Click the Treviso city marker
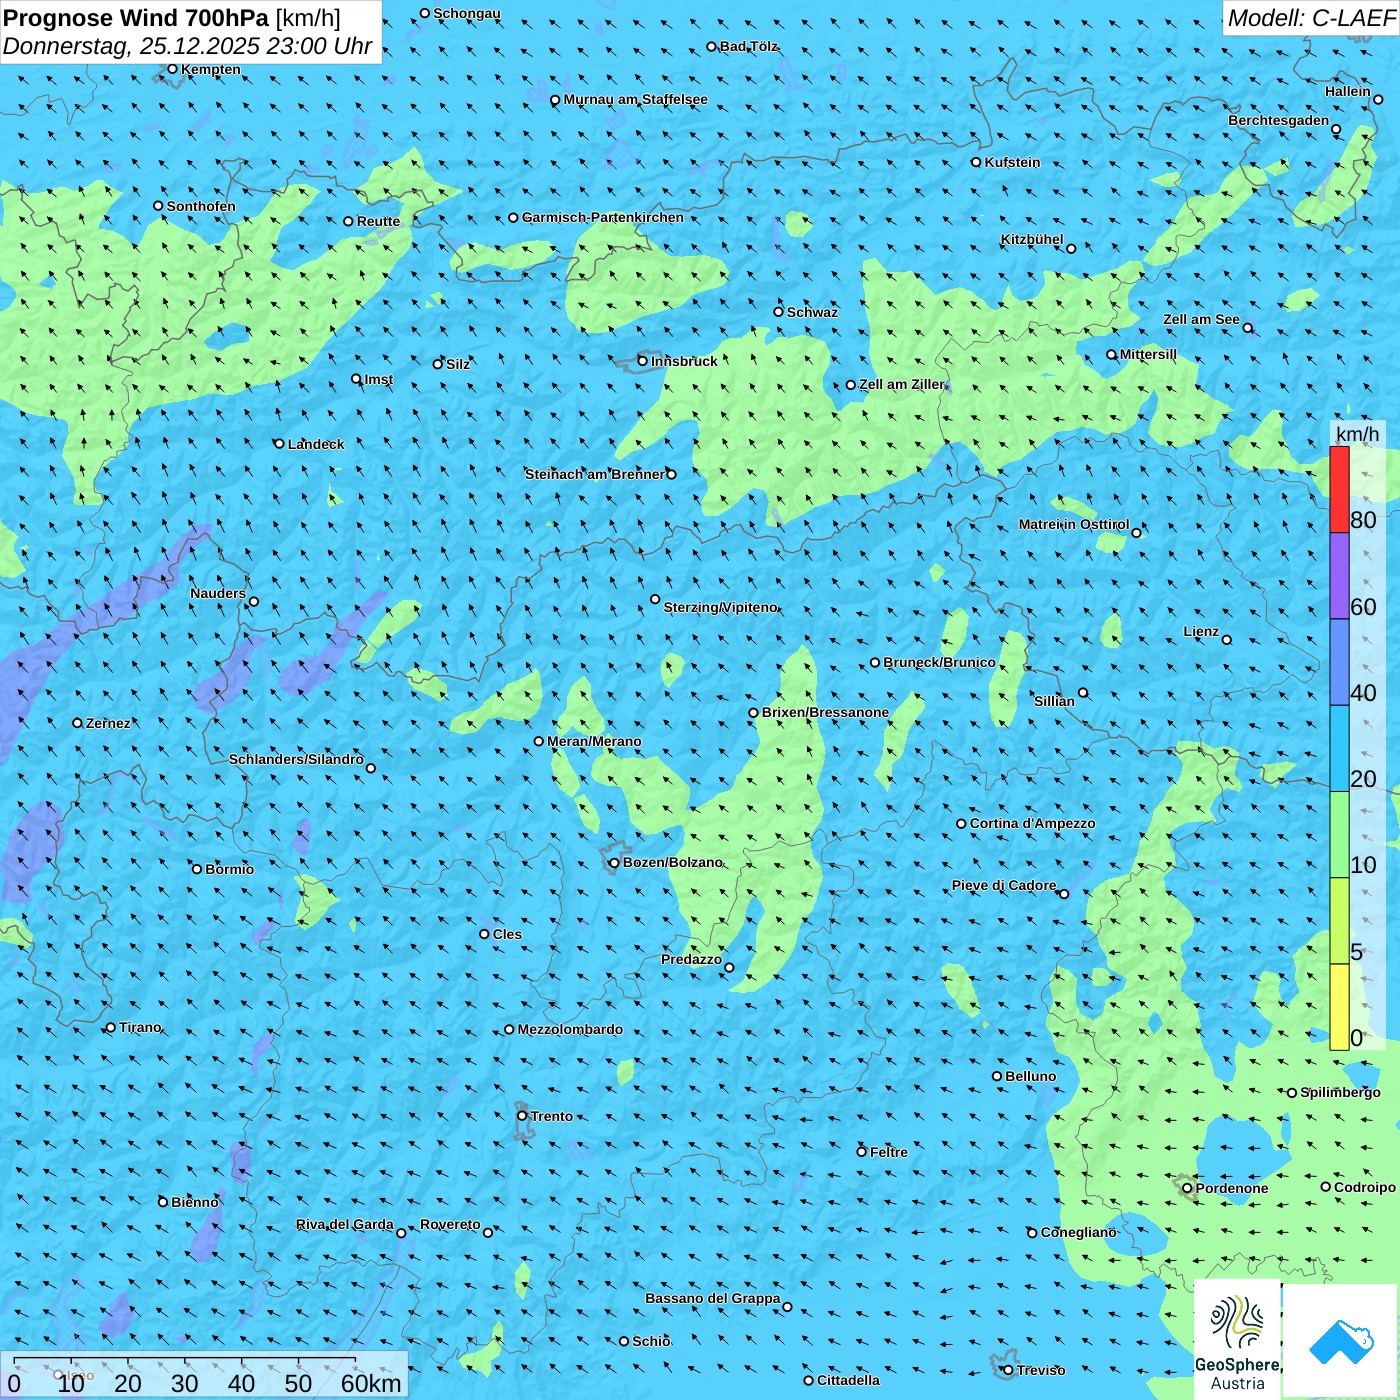Image resolution: width=1400 pixels, height=1400 pixels. [1008, 1370]
